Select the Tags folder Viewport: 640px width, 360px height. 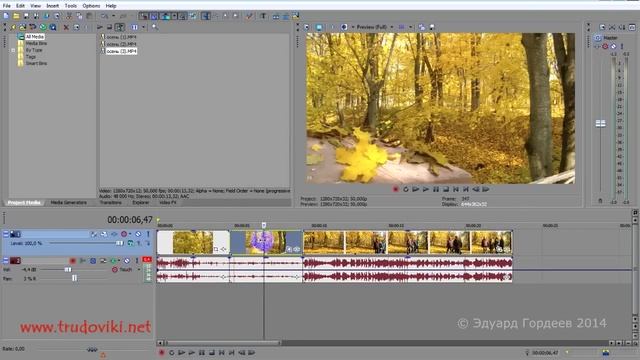pos(31,57)
